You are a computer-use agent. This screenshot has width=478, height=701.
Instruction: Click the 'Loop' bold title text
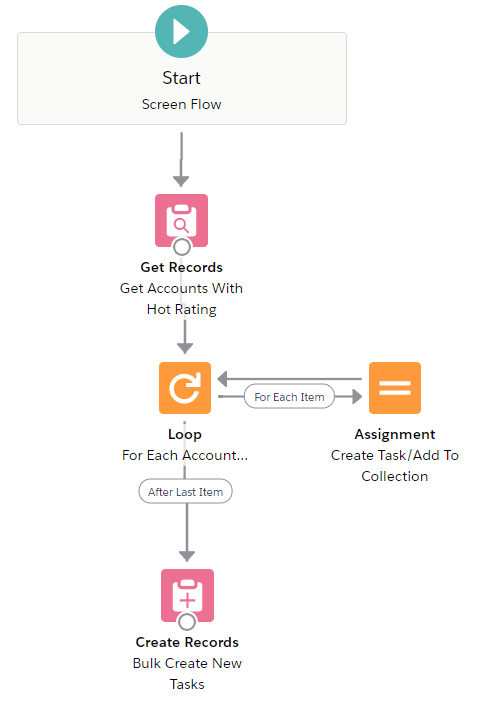tap(185, 434)
